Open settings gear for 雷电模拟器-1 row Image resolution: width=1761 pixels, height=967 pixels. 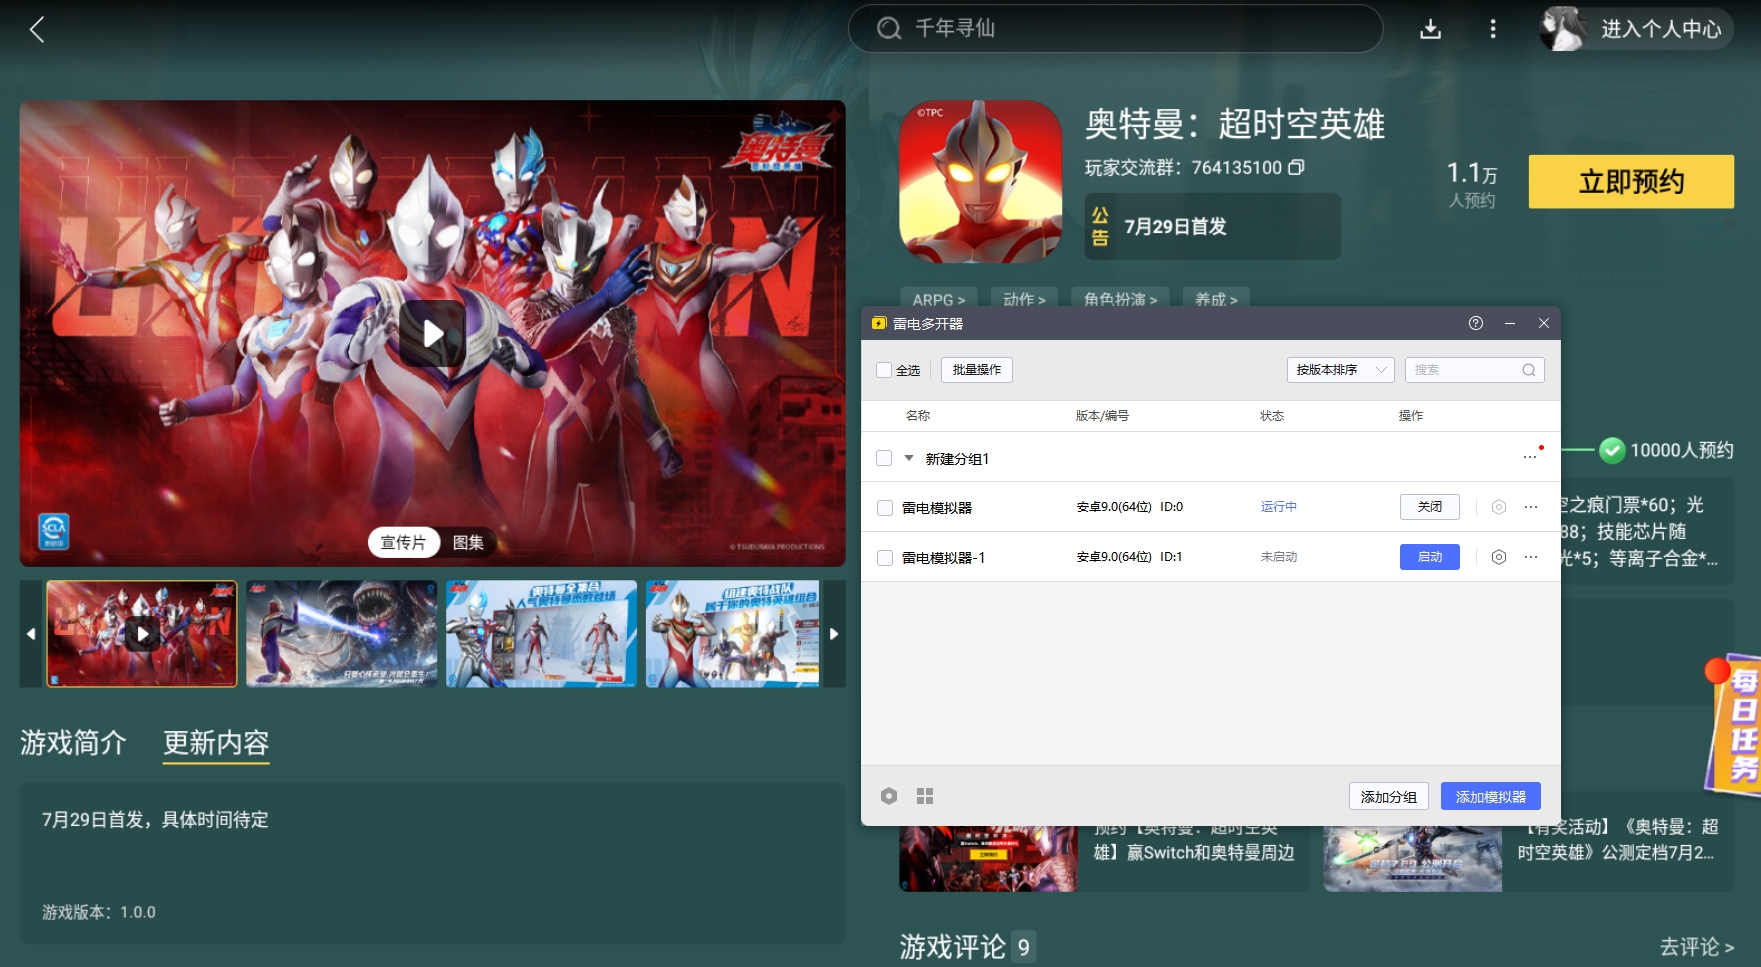(x=1498, y=557)
